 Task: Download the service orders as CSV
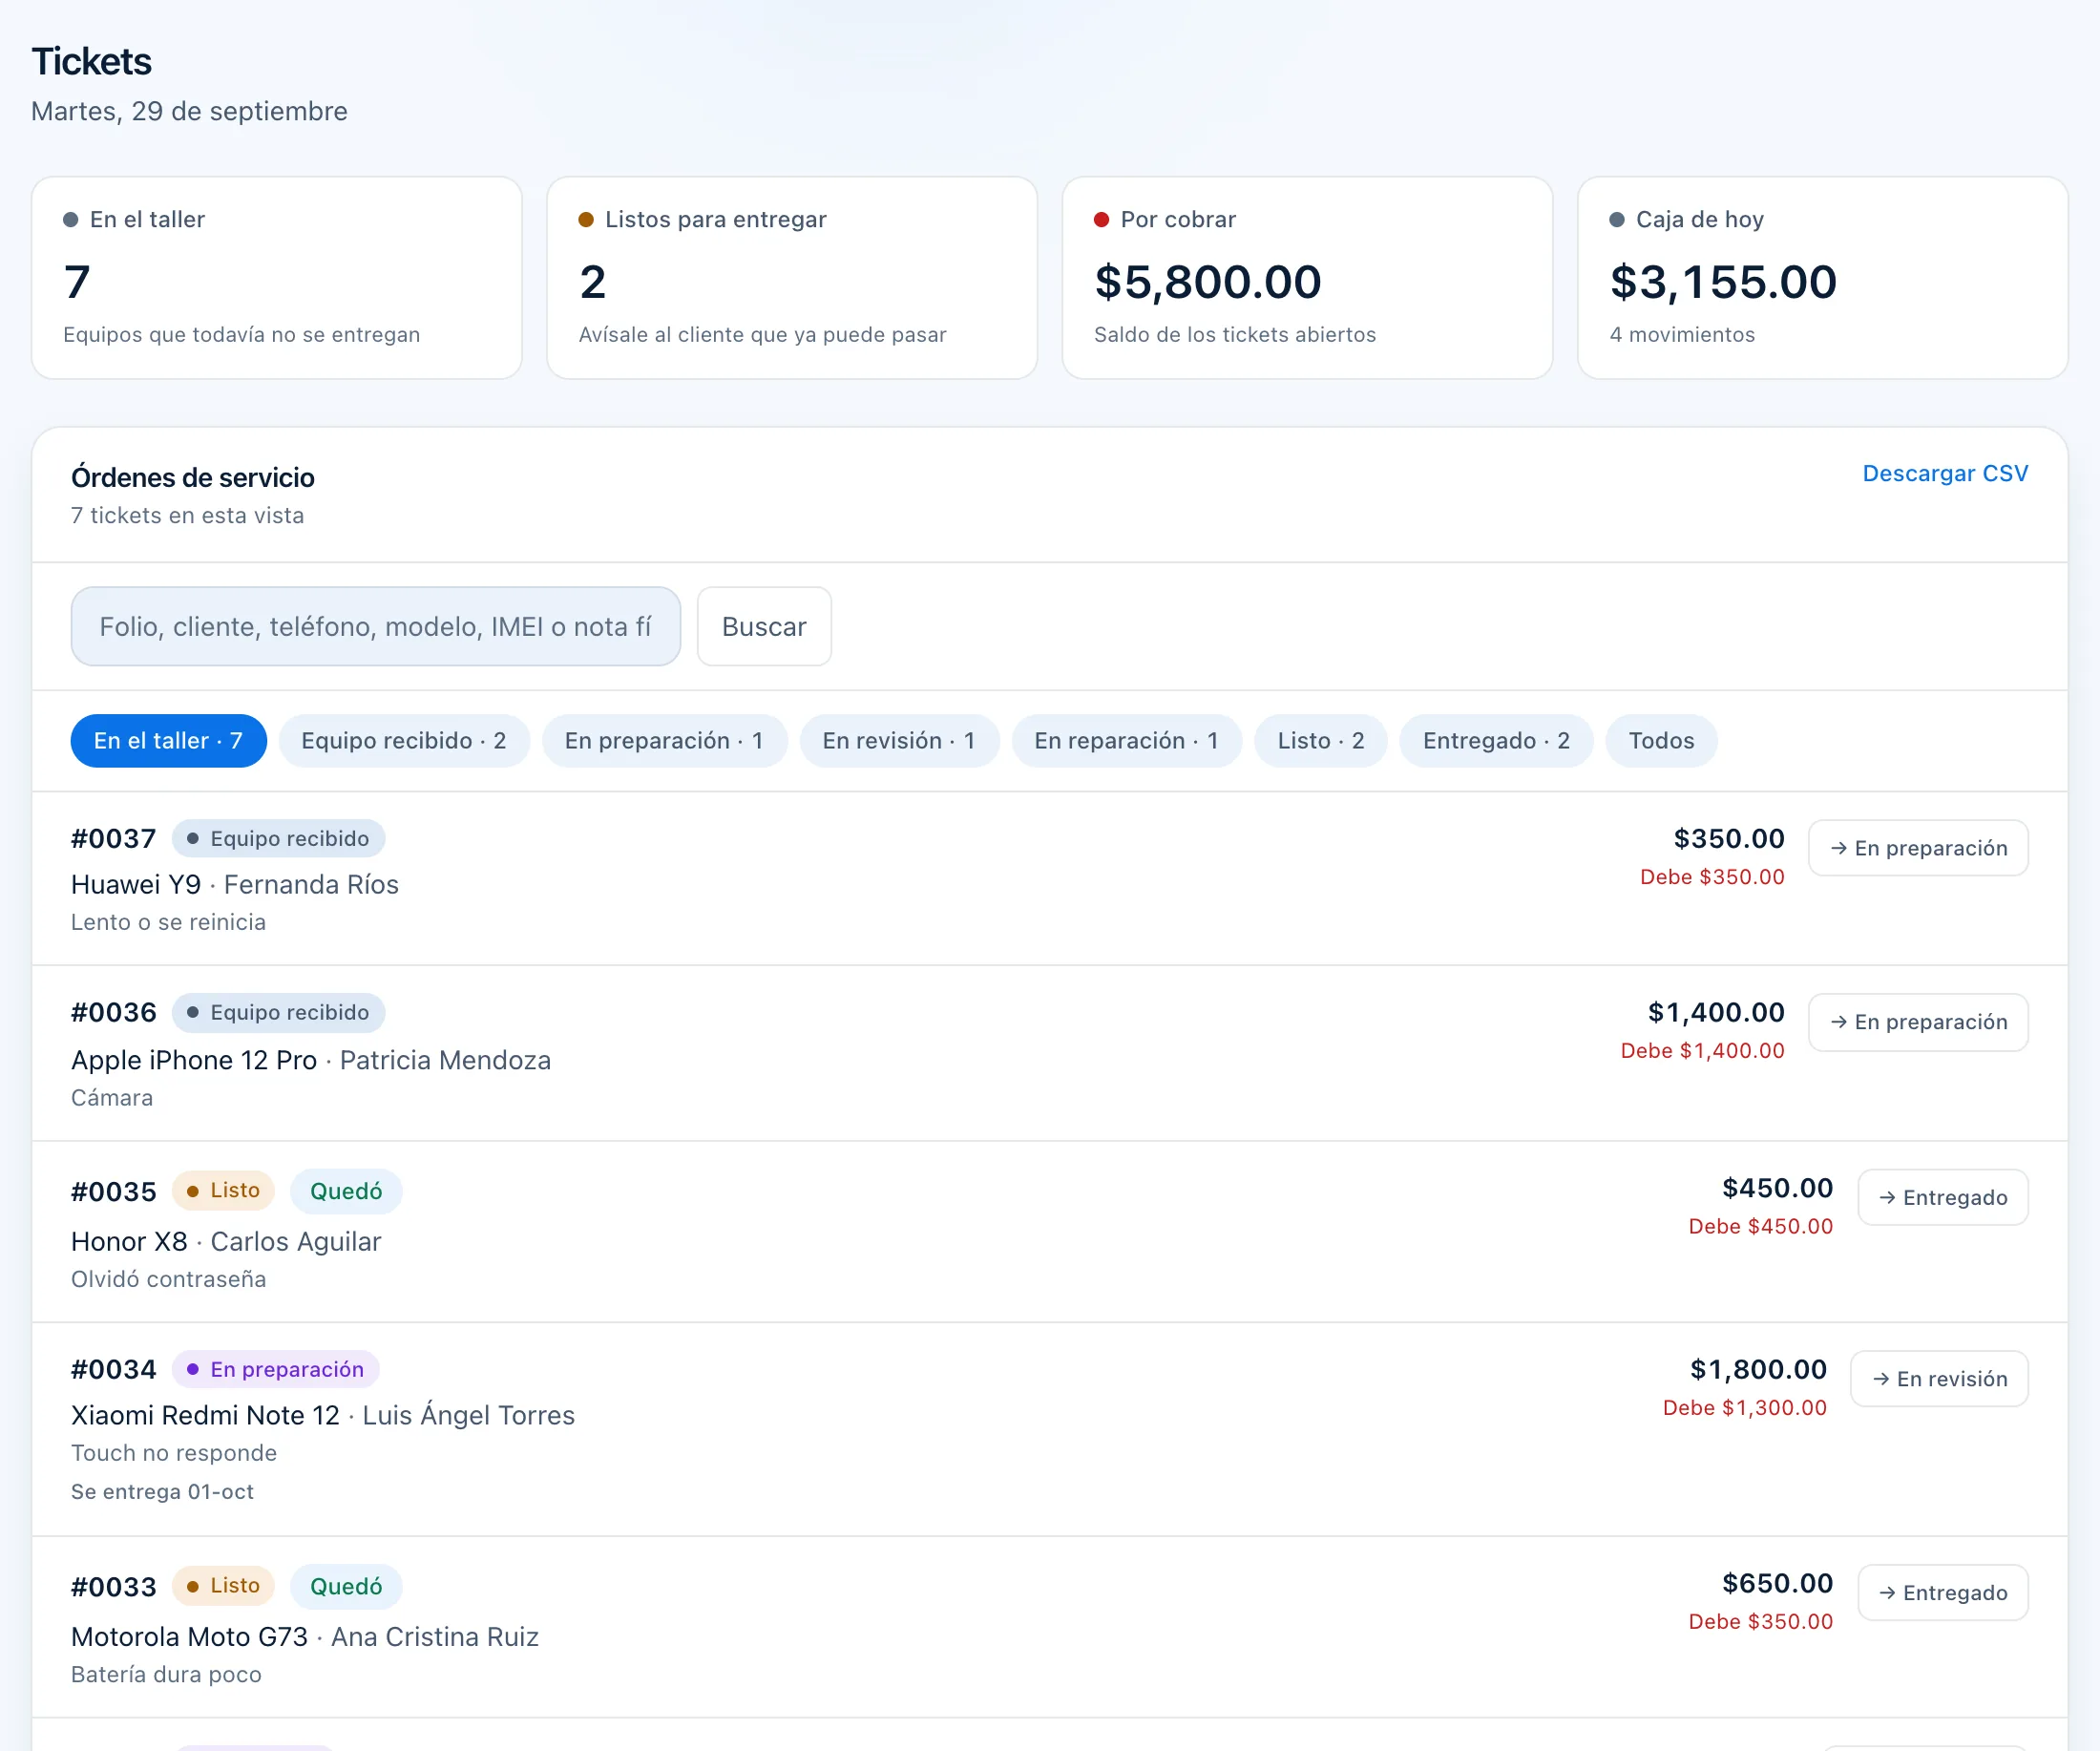pos(1944,473)
